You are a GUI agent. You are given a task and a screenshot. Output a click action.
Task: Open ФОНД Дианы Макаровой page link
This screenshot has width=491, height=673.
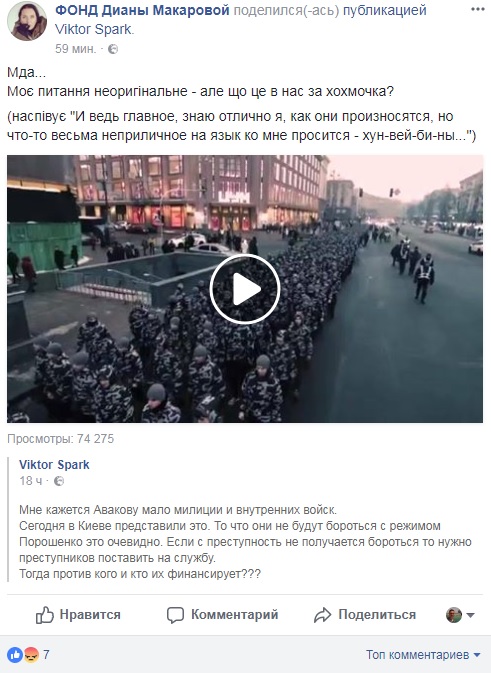coord(142,10)
